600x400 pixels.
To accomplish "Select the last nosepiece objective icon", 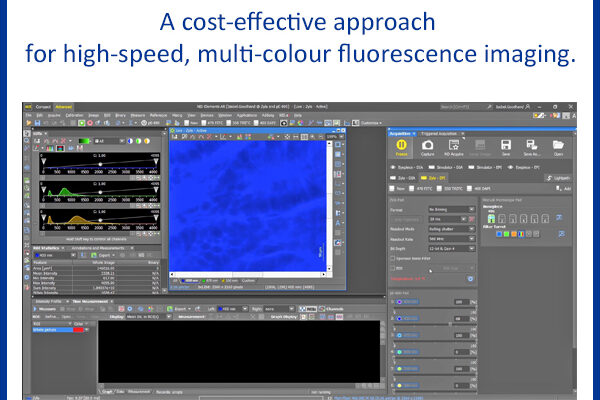I will (x=545, y=218).
